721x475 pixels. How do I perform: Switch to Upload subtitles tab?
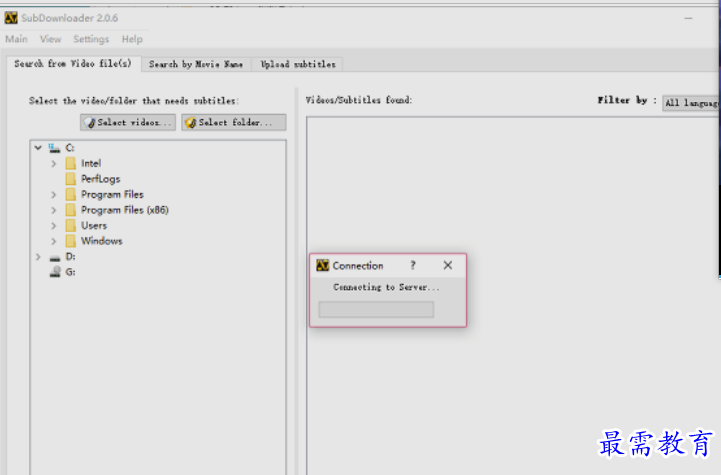point(298,64)
